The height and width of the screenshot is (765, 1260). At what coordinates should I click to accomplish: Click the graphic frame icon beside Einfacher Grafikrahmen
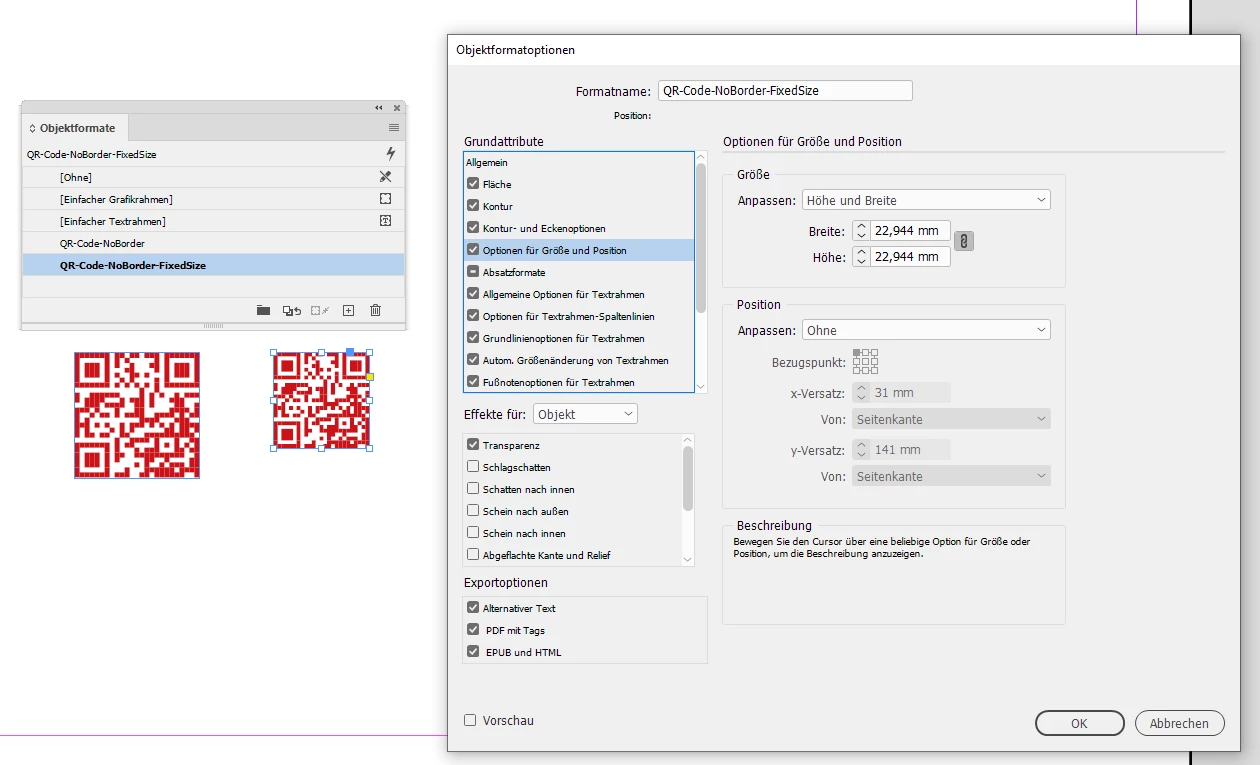(x=385, y=199)
